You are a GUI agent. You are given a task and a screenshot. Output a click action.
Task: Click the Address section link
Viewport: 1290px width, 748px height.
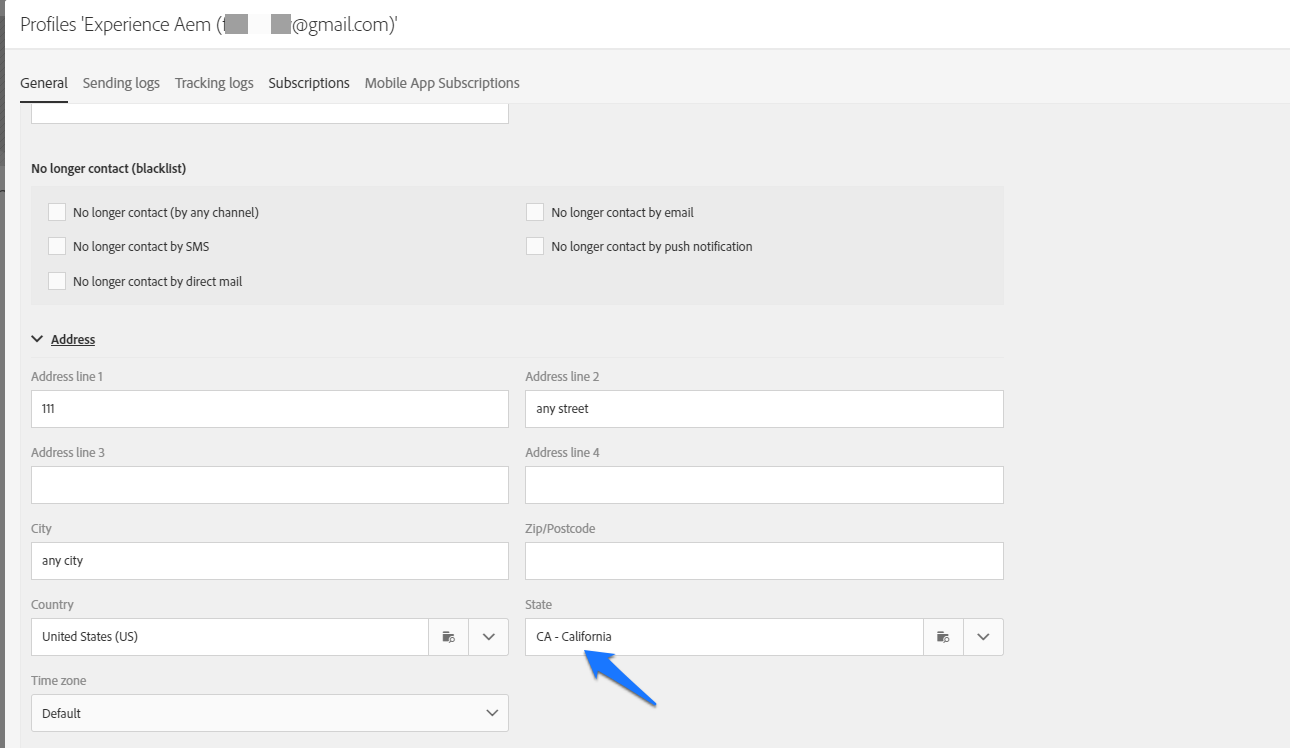click(x=72, y=338)
